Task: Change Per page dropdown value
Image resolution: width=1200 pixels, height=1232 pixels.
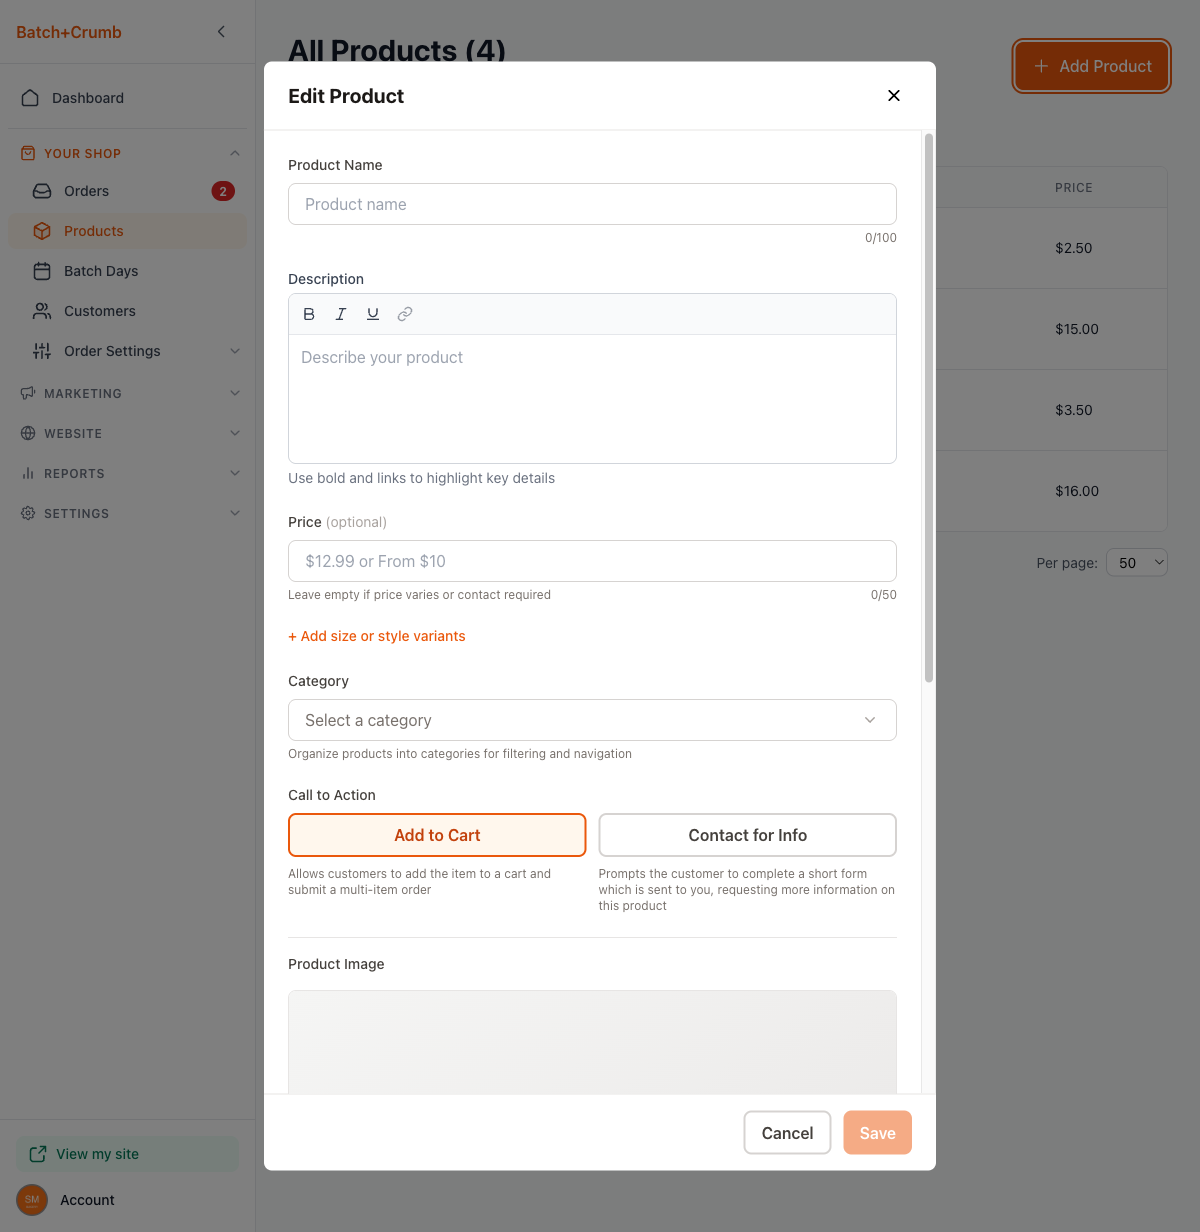Action: (1136, 563)
